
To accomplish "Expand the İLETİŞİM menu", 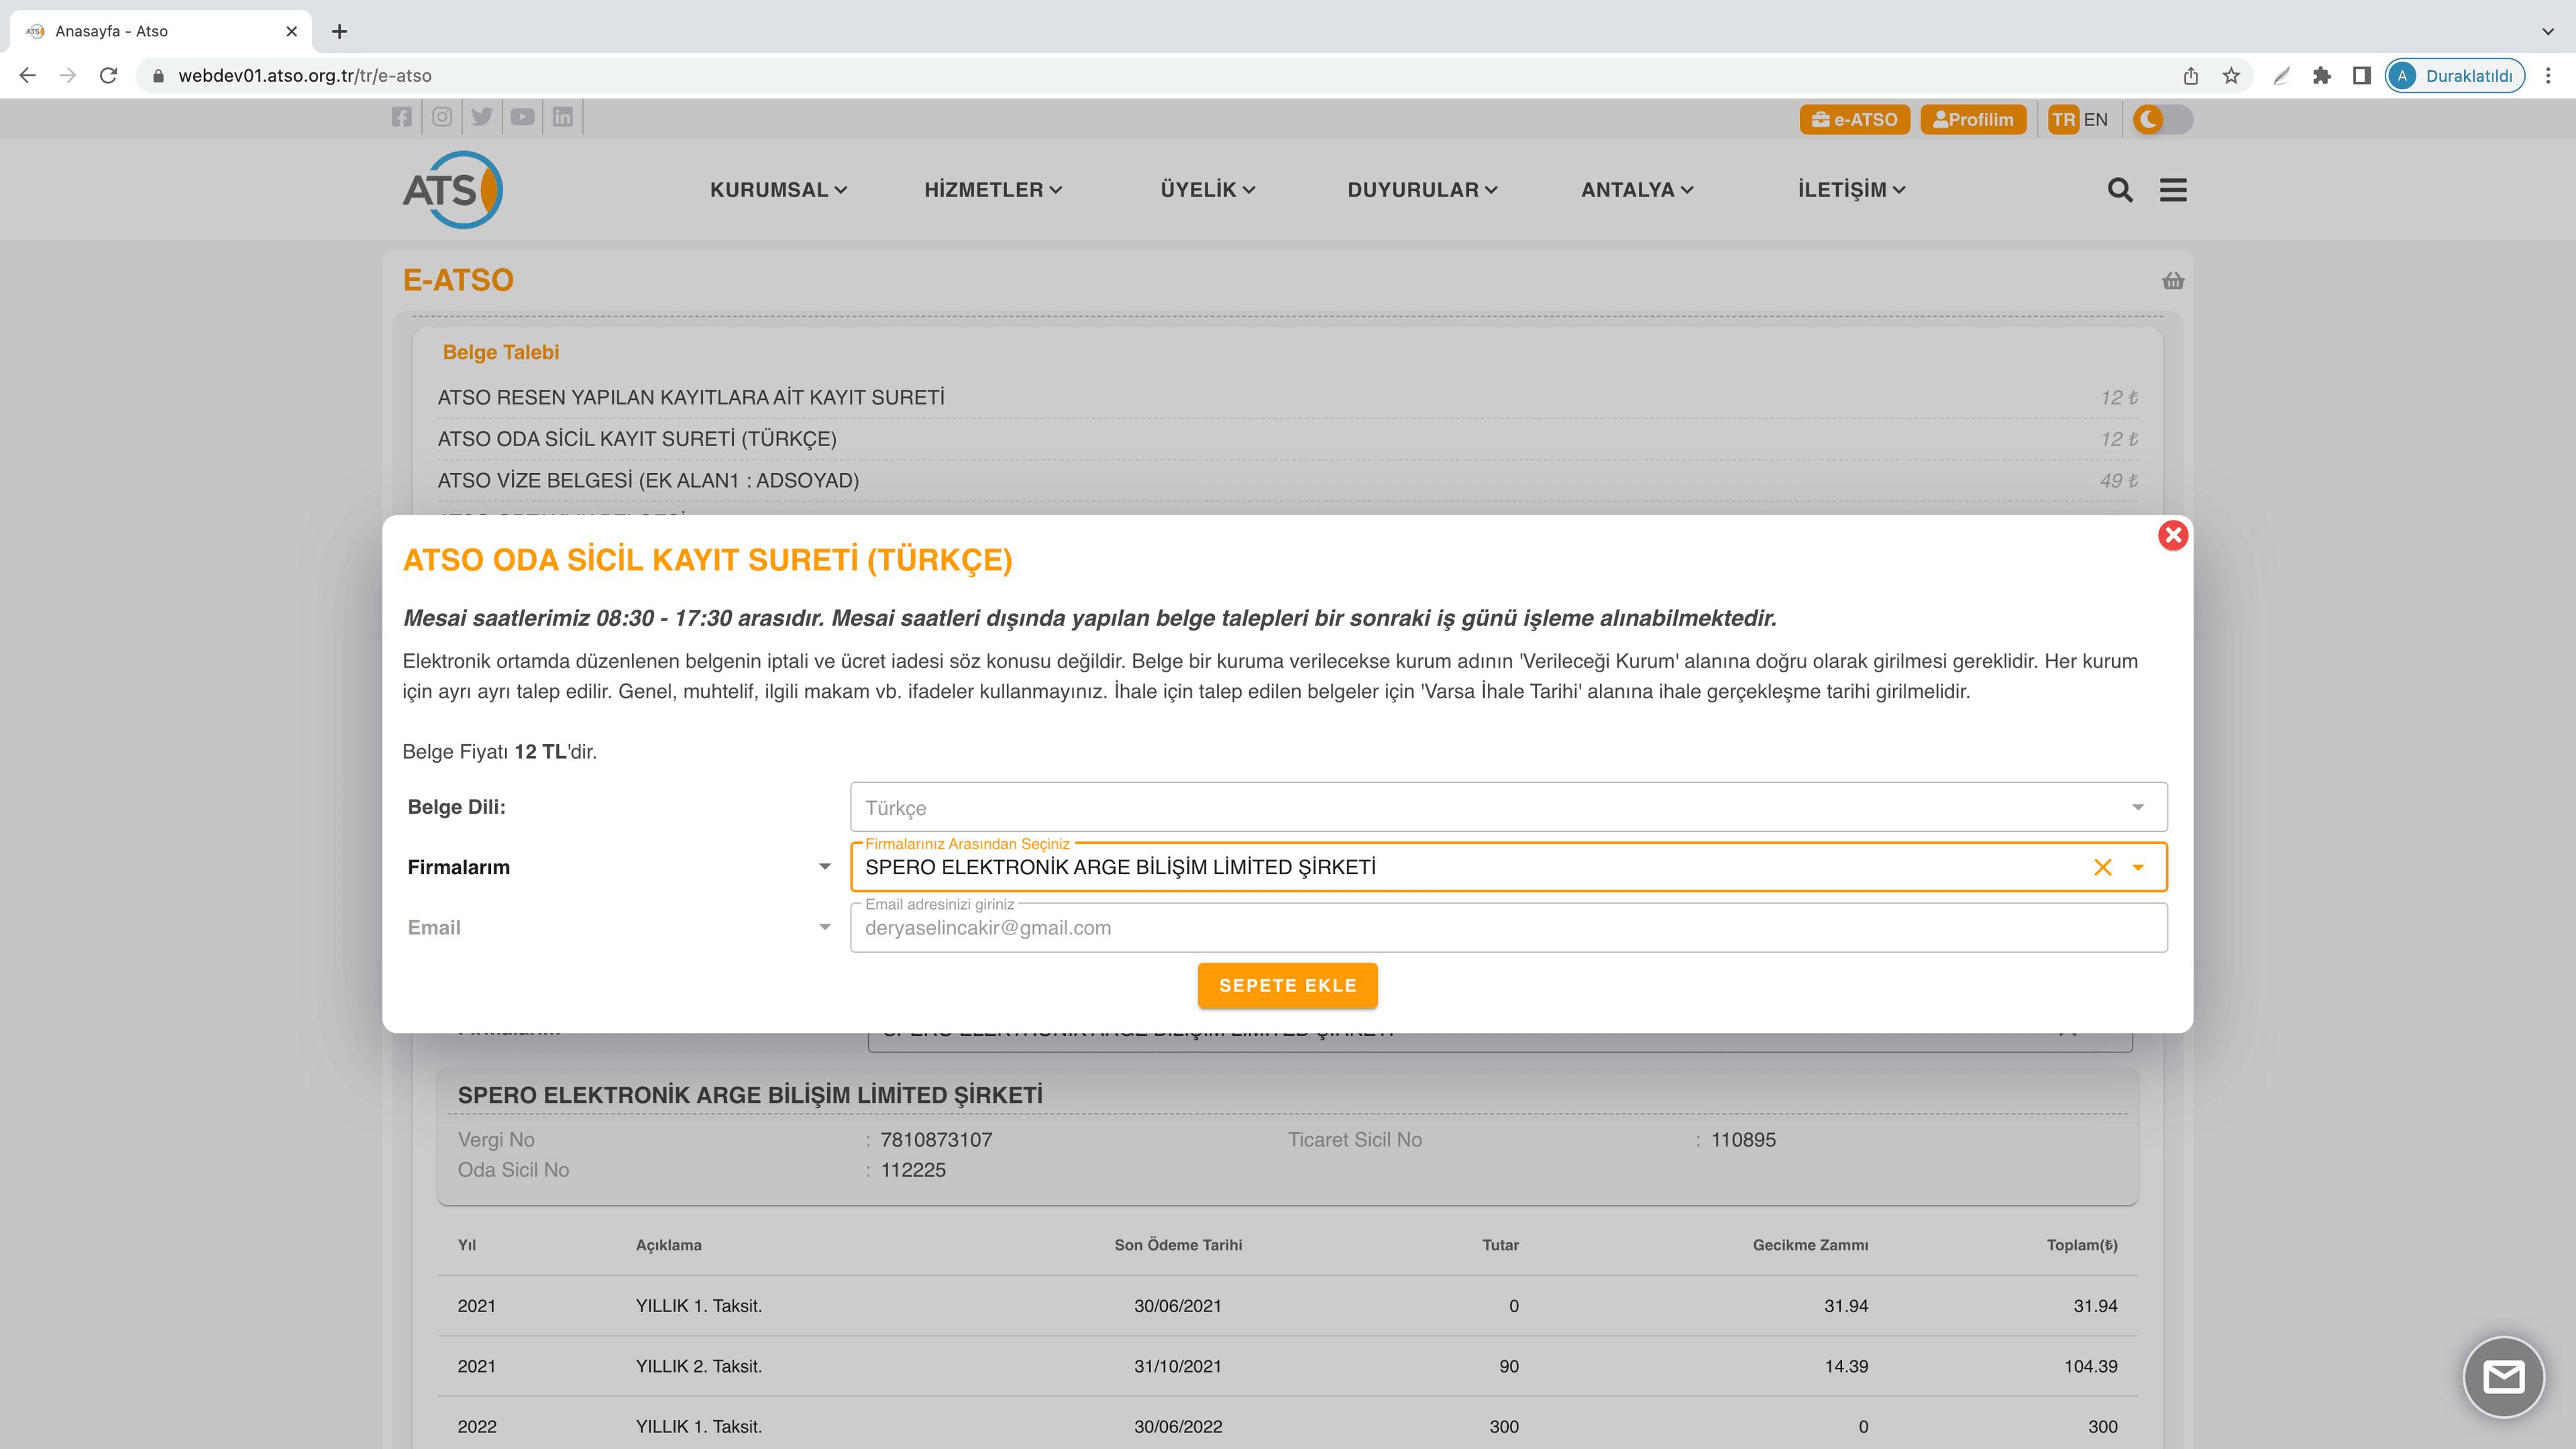I will (x=1851, y=190).
